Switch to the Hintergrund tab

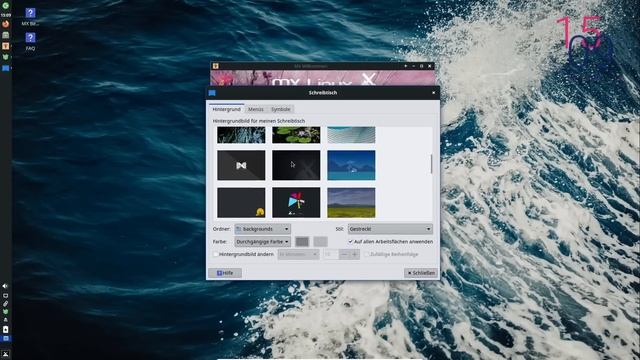(x=227, y=109)
